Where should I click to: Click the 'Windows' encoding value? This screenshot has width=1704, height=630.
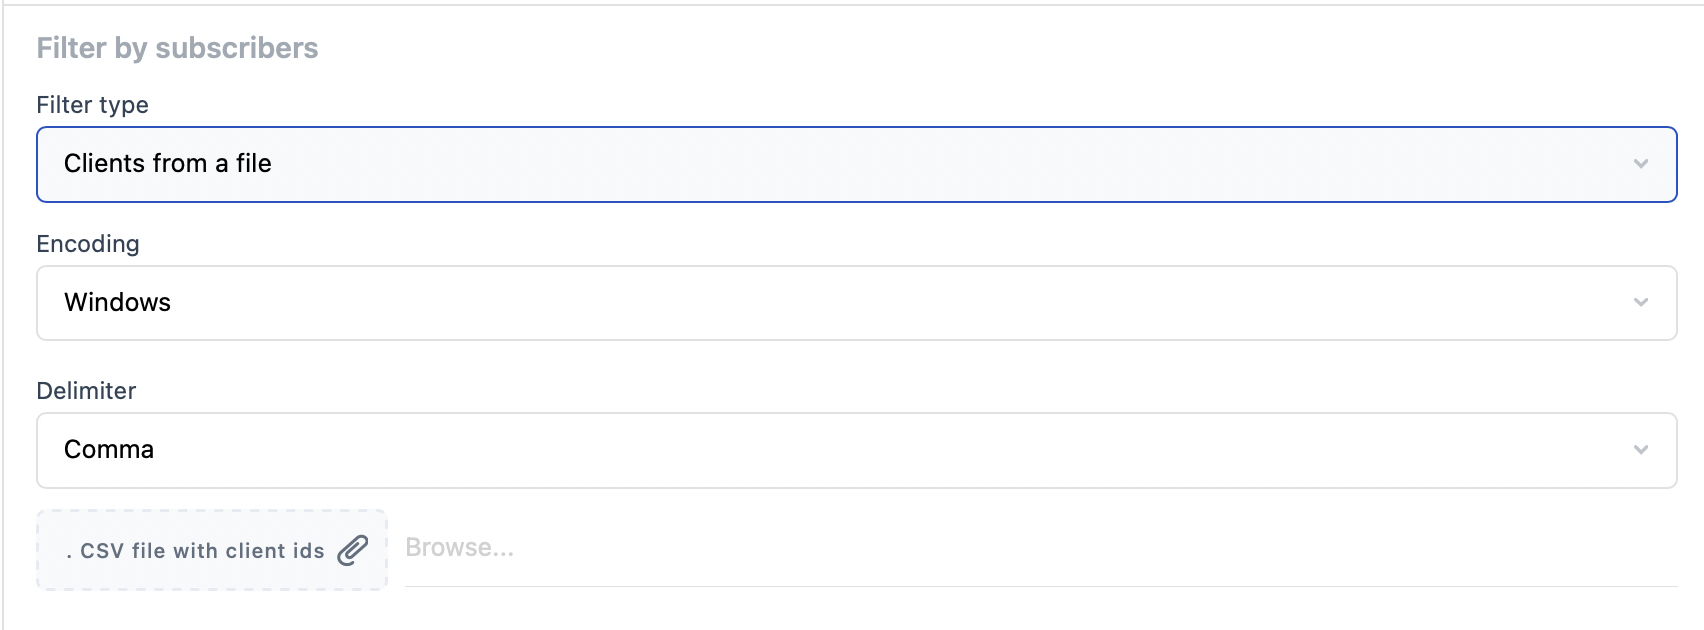[x=117, y=302]
